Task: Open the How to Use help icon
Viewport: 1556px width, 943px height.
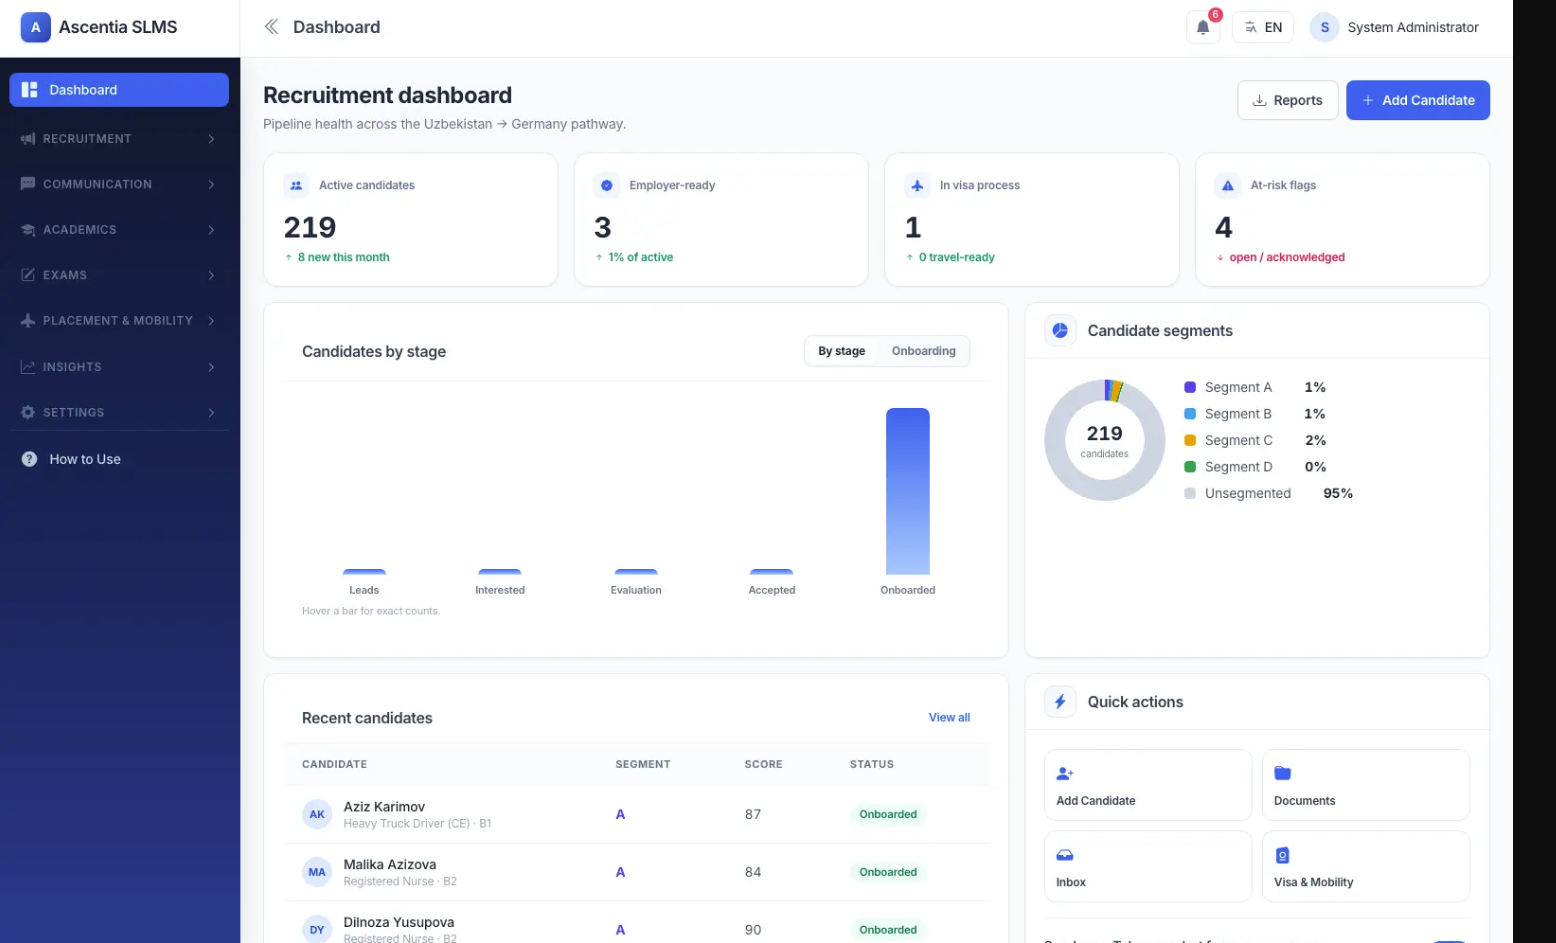Action: coord(29,459)
